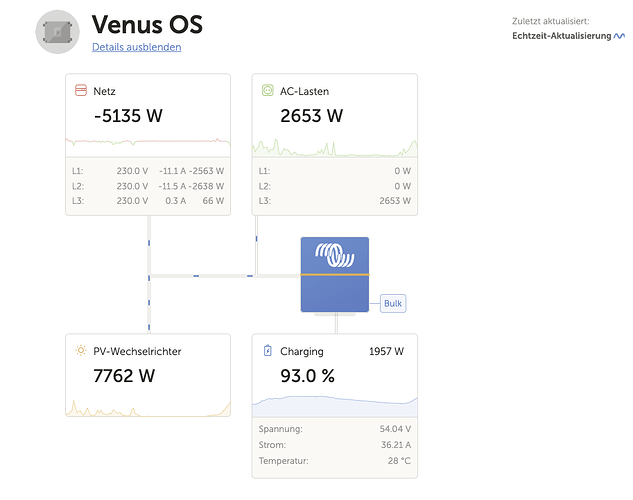Click the battery Charging icon
This screenshot has height=500, width=633.
[x=267, y=350]
